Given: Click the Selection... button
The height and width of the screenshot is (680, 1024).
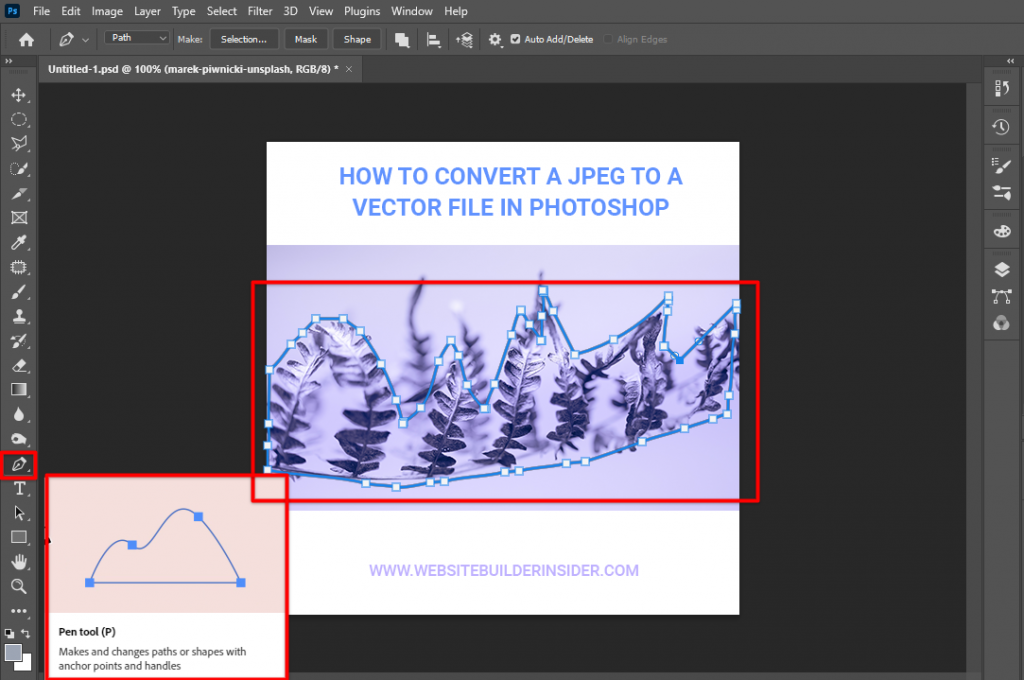Looking at the screenshot, I should click(x=244, y=39).
